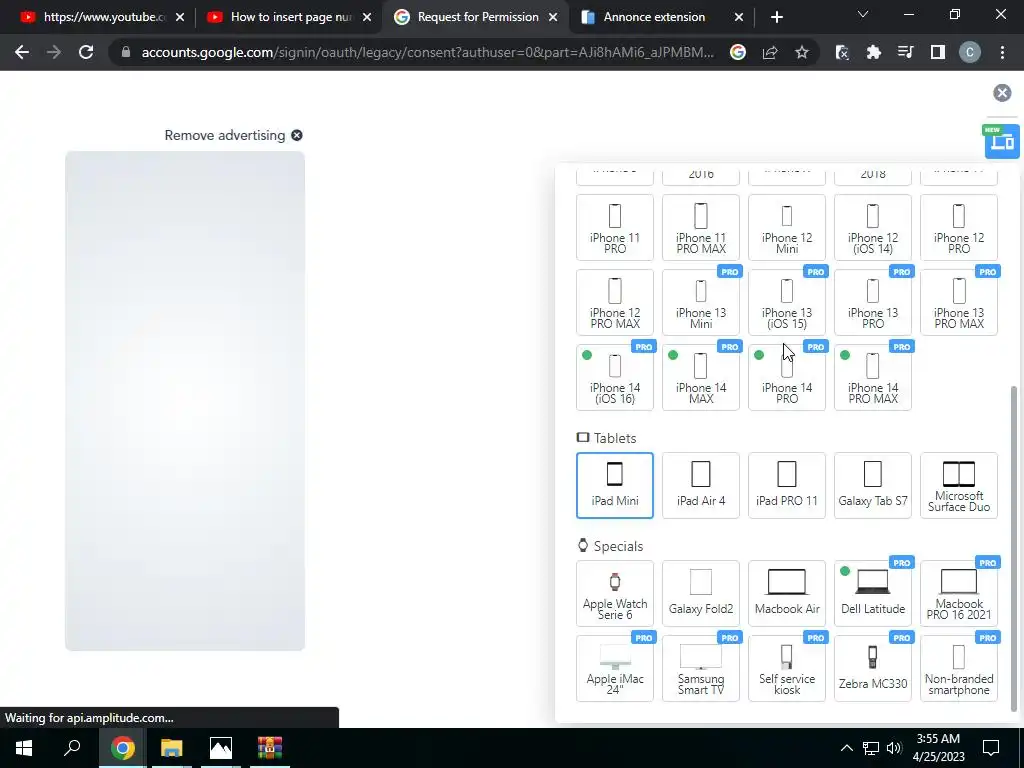This screenshot has height=768, width=1024.
Task: Select the iPhone 14 PRO device
Action: click(787, 377)
